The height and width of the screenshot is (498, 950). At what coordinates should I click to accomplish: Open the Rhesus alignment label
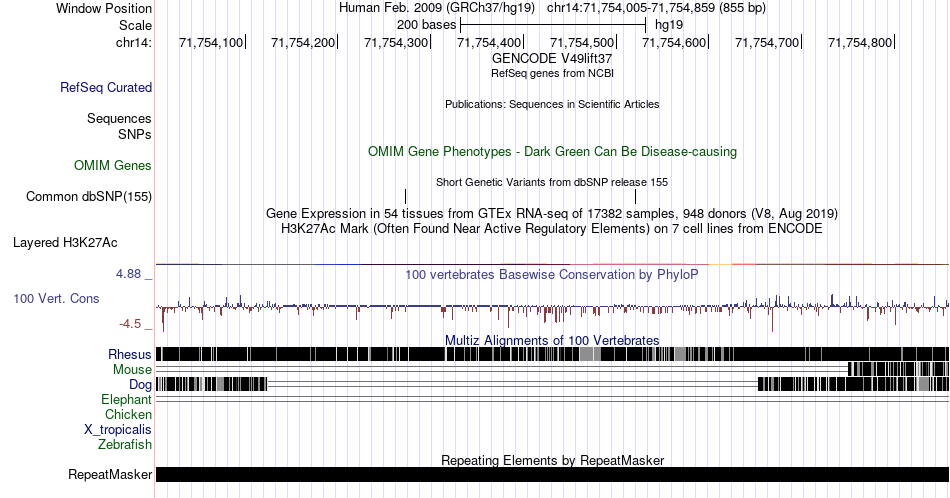130,354
